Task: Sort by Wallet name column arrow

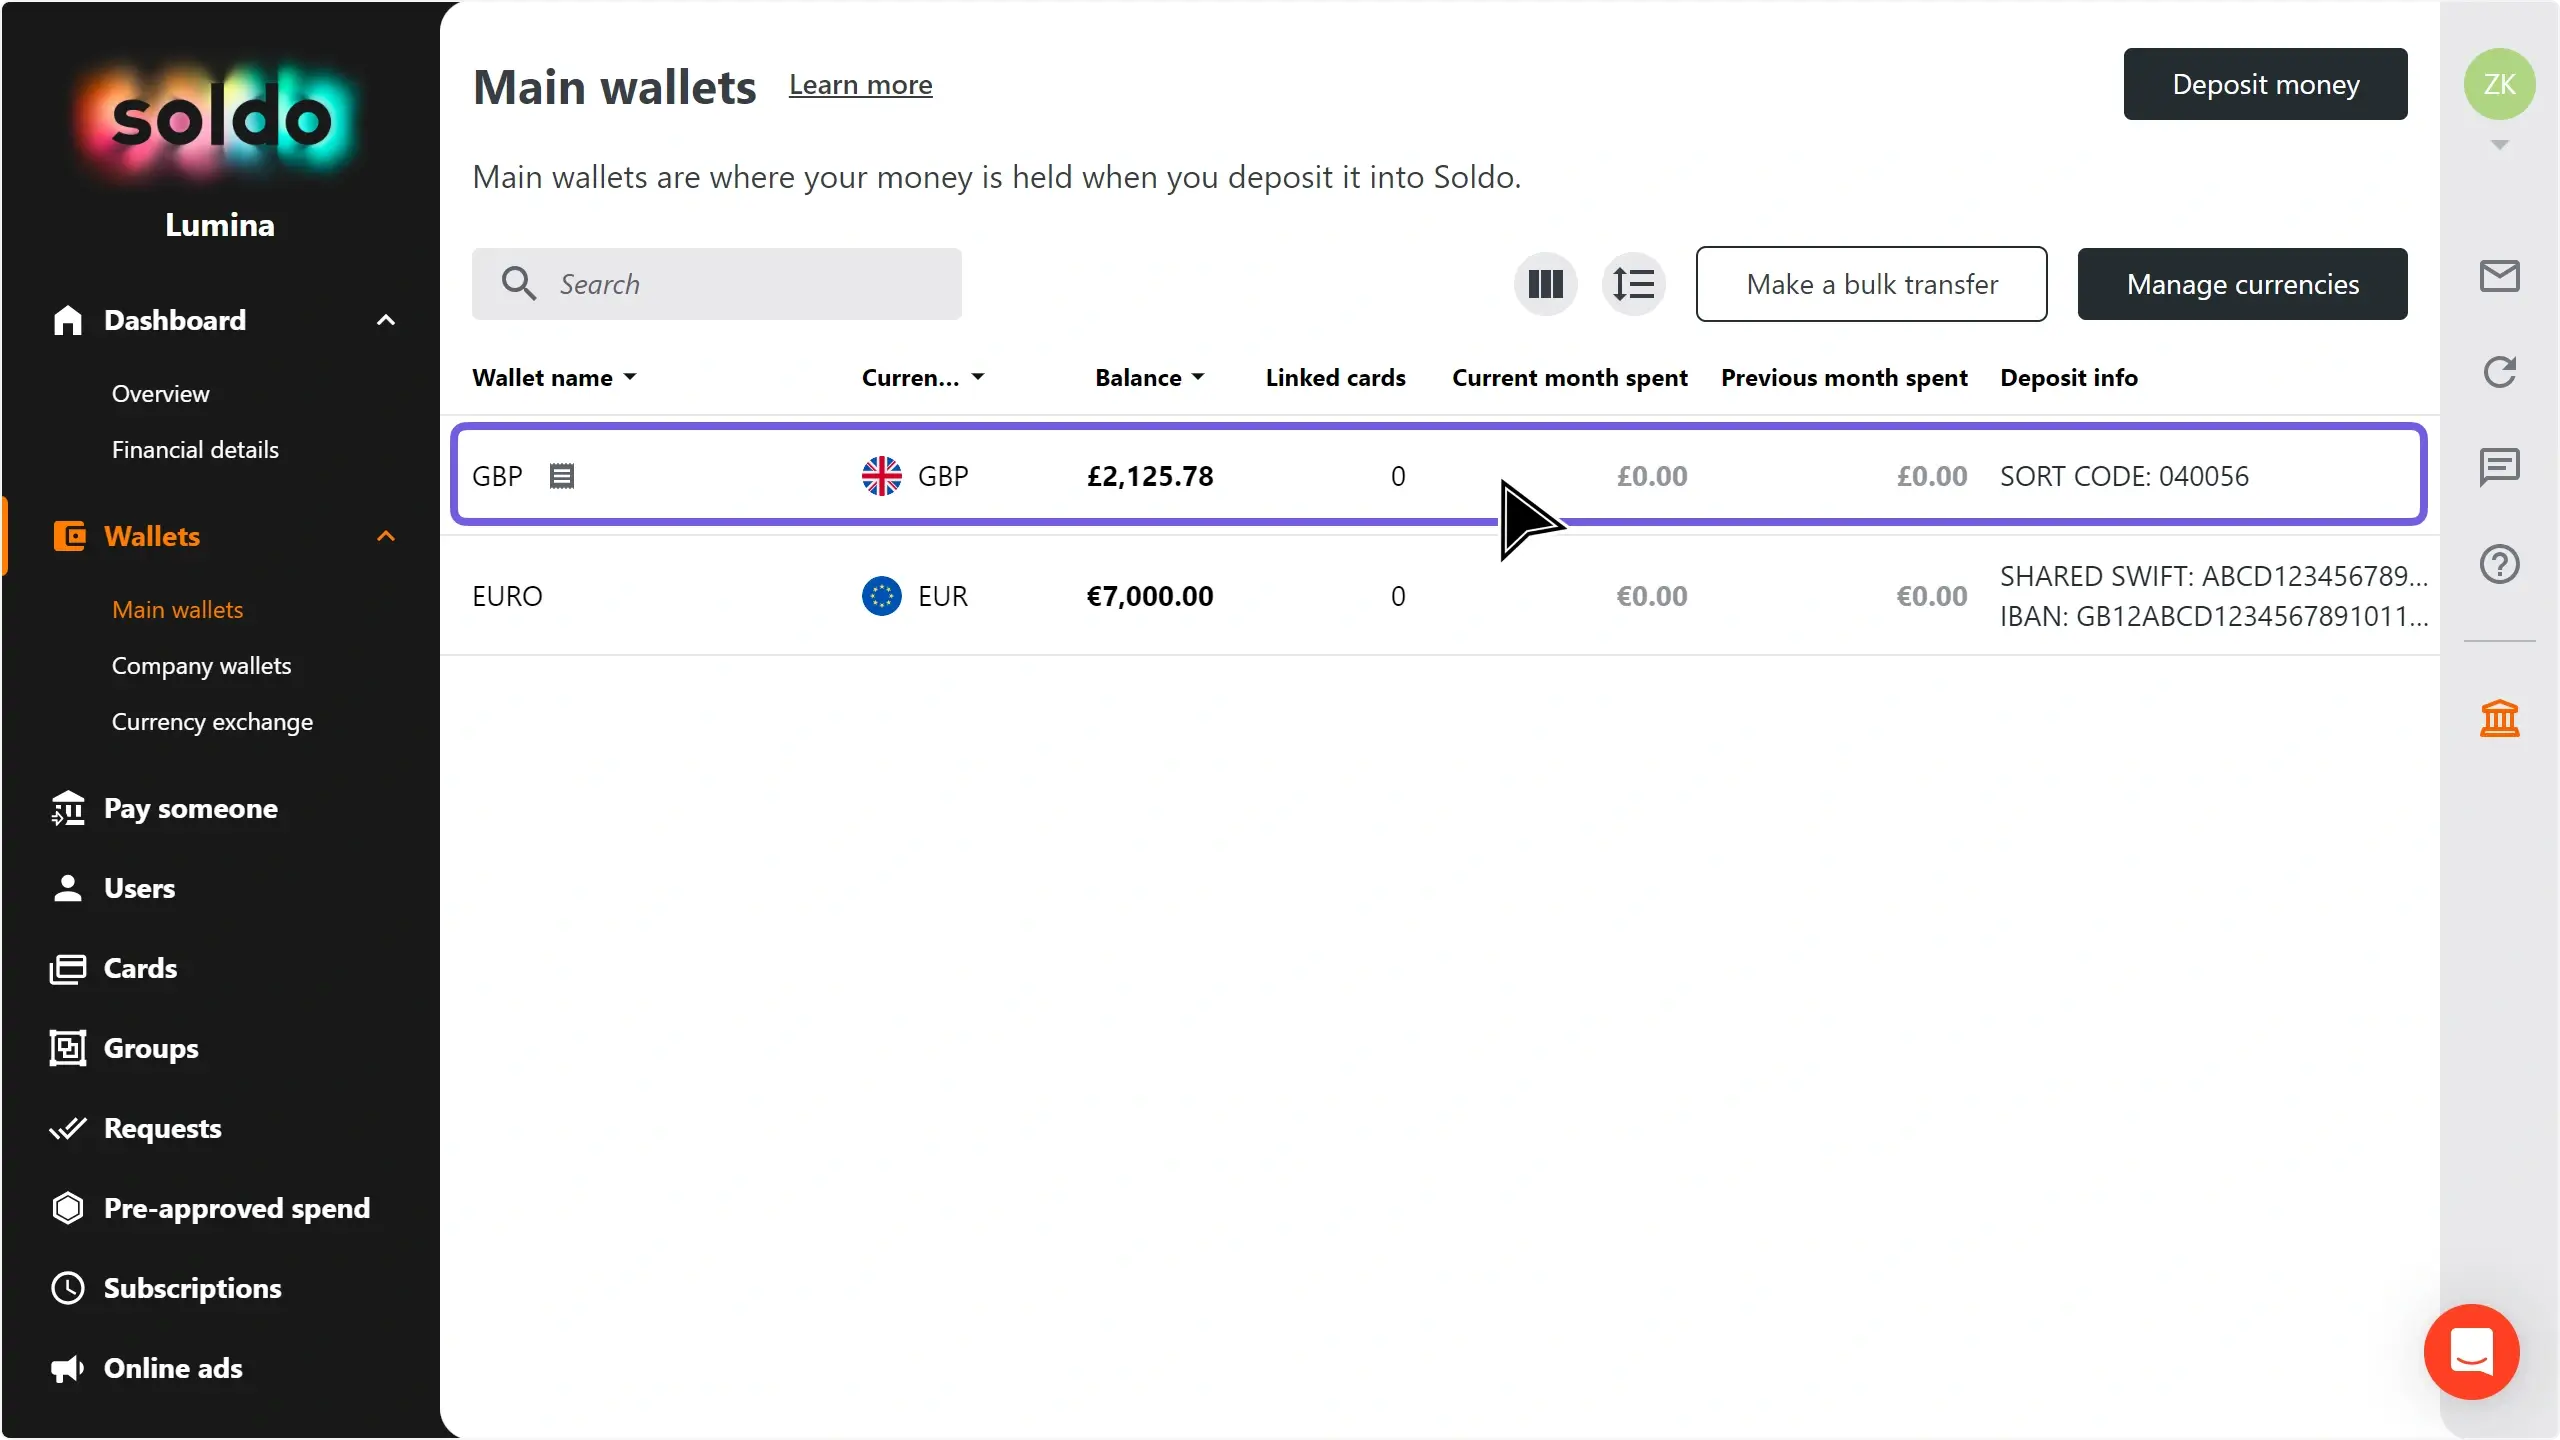Action: (630, 377)
